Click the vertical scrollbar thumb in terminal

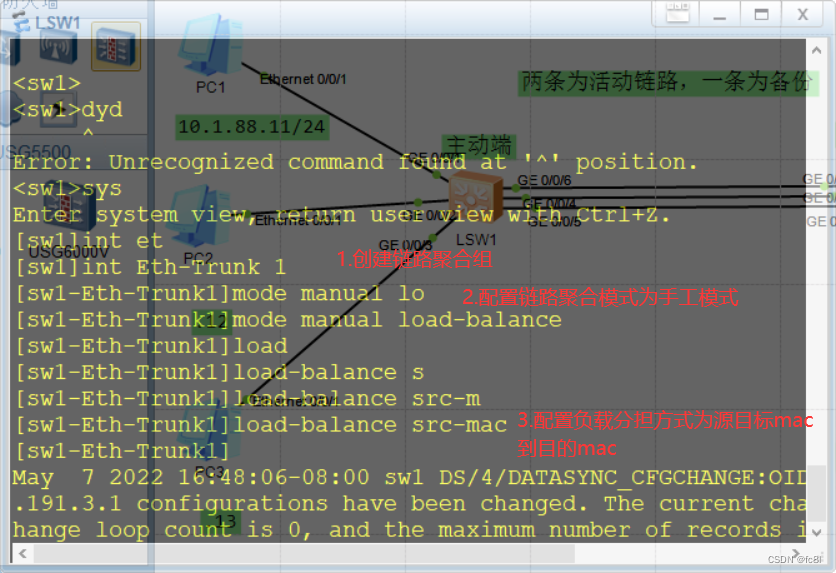pyautogui.click(x=816, y=494)
